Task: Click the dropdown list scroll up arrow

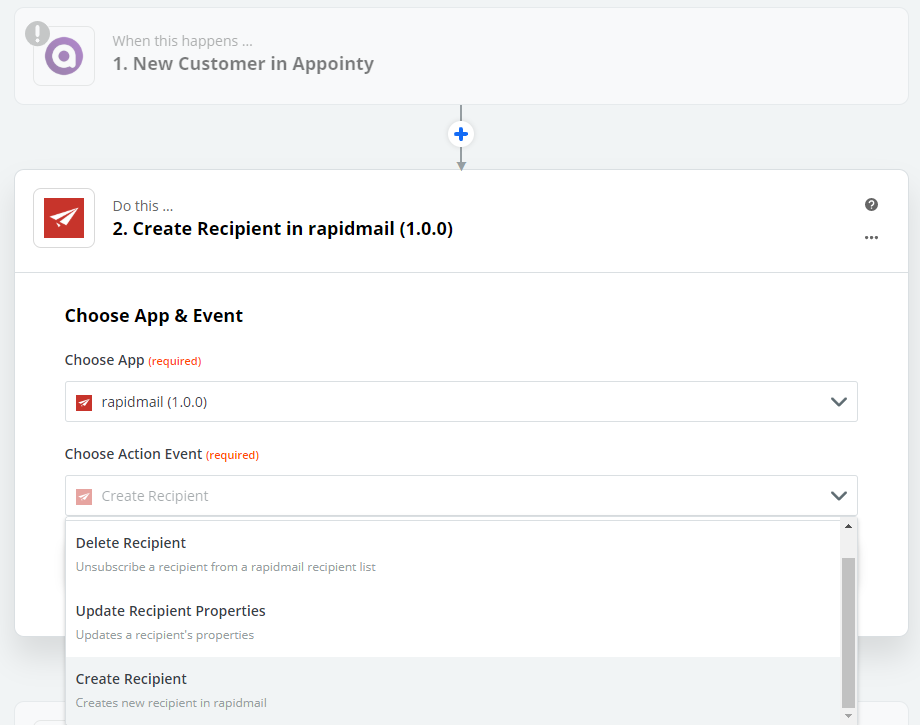Action: pos(848,526)
